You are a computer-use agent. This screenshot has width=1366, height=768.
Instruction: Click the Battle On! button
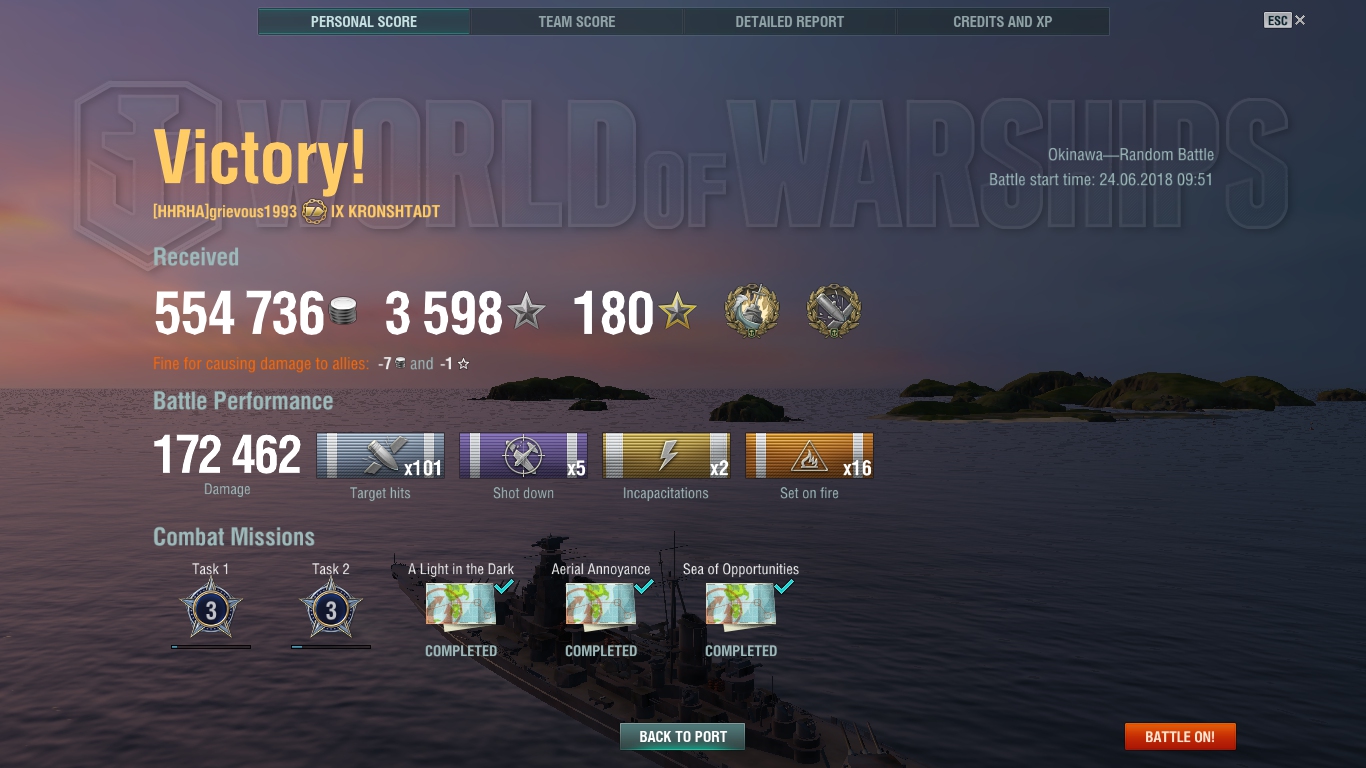click(1180, 737)
